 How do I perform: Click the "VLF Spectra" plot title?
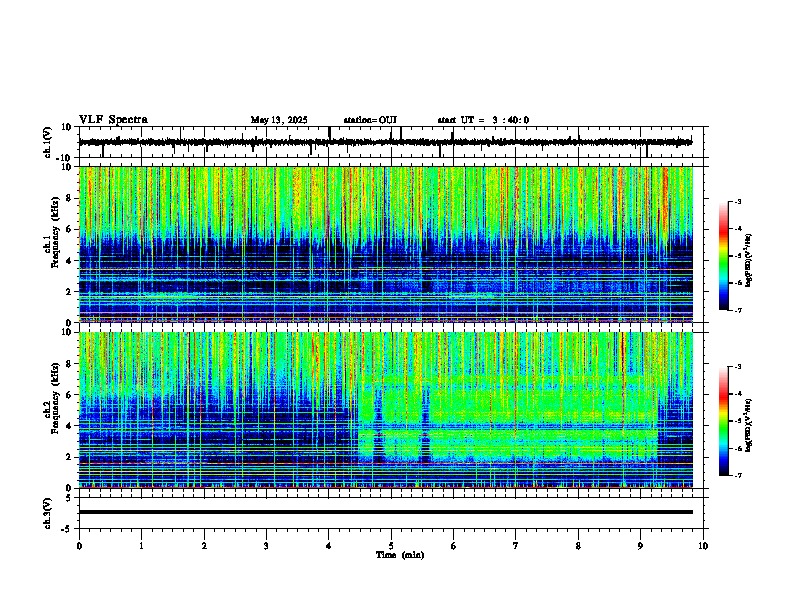point(113,120)
